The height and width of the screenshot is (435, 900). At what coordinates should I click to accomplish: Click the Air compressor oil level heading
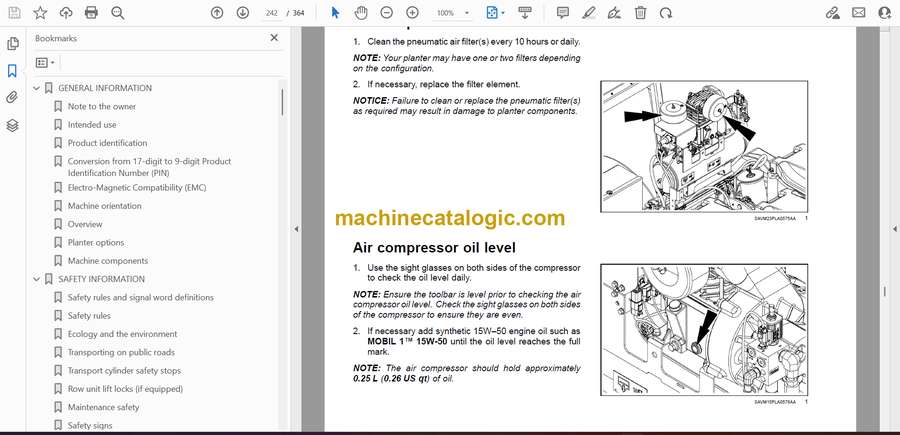point(434,248)
